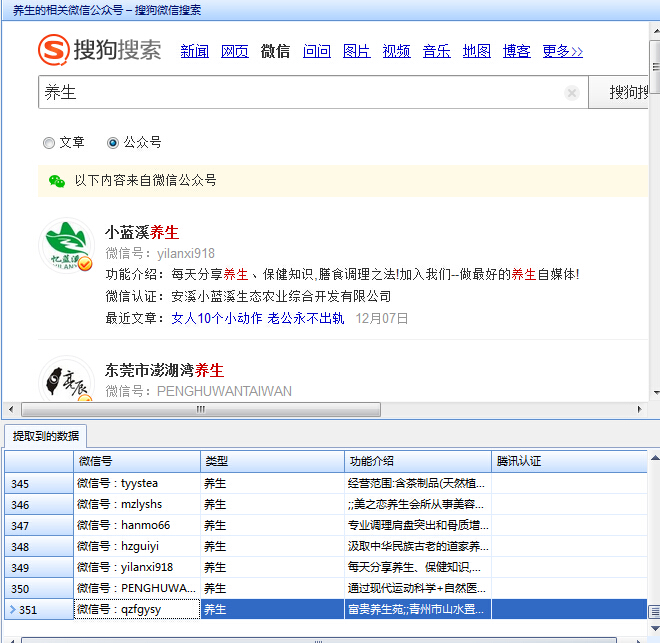Click browser horizontal scrollbar left arrow

(x=11, y=409)
